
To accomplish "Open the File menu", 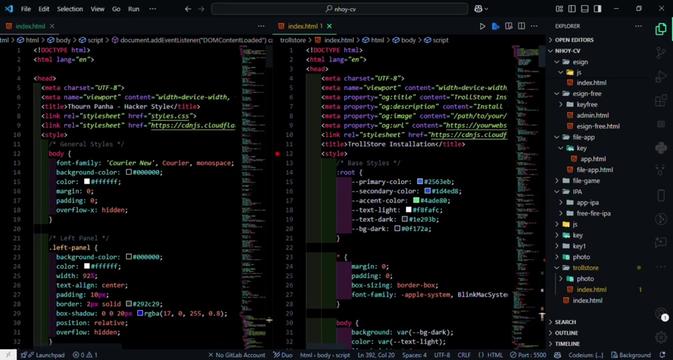I will coord(26,9).
